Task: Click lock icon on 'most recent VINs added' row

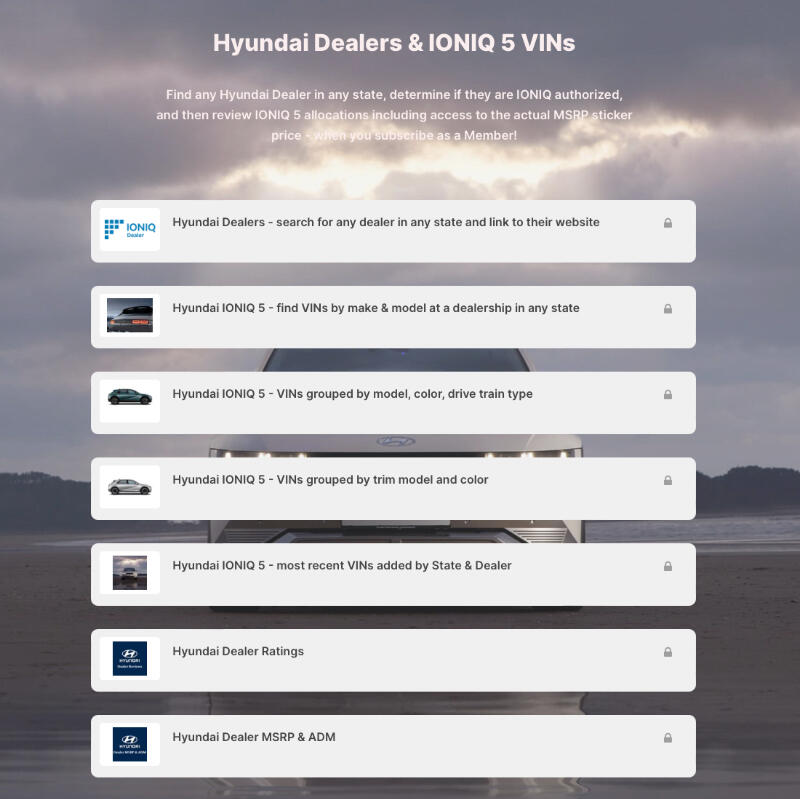Action: [x=668, y=566]
